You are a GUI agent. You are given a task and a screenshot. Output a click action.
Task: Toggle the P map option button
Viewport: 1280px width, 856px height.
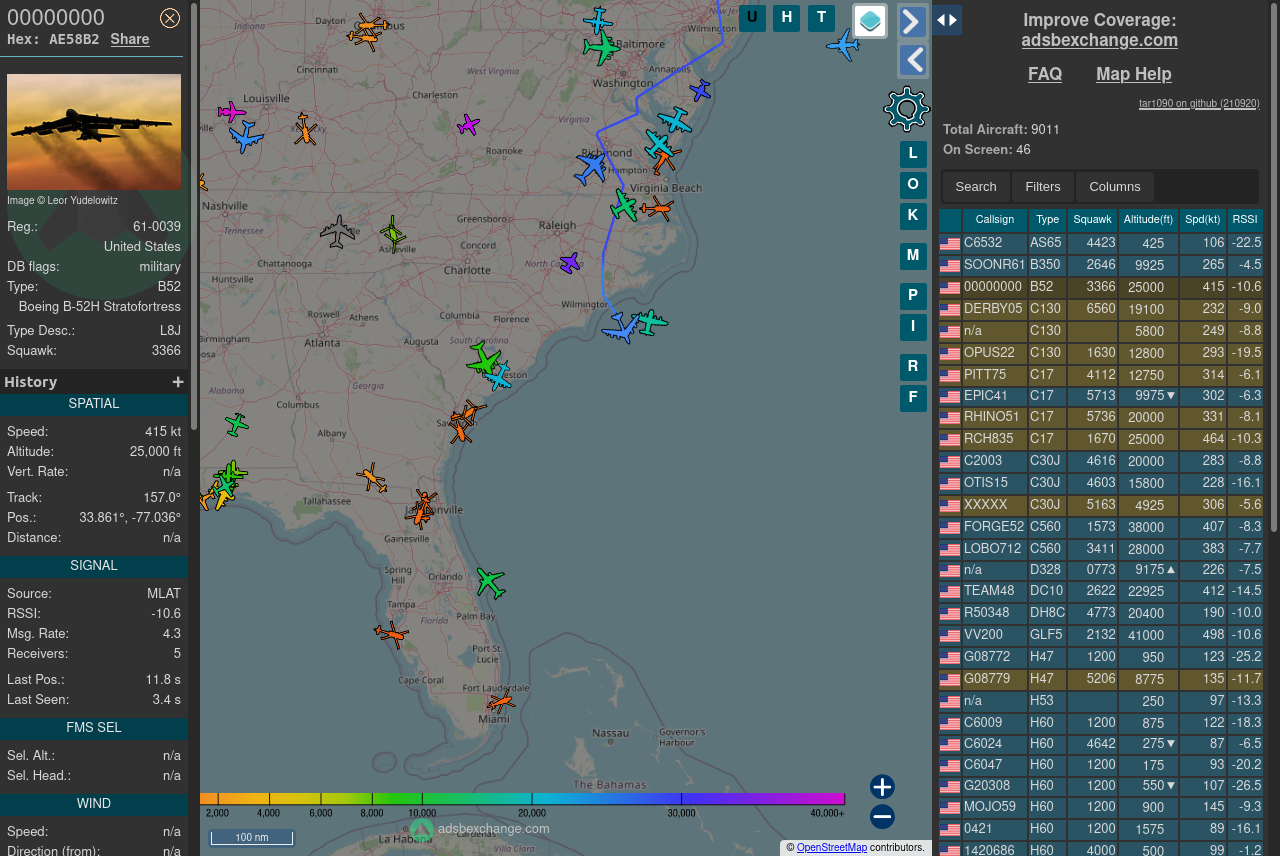coord(913,296)
